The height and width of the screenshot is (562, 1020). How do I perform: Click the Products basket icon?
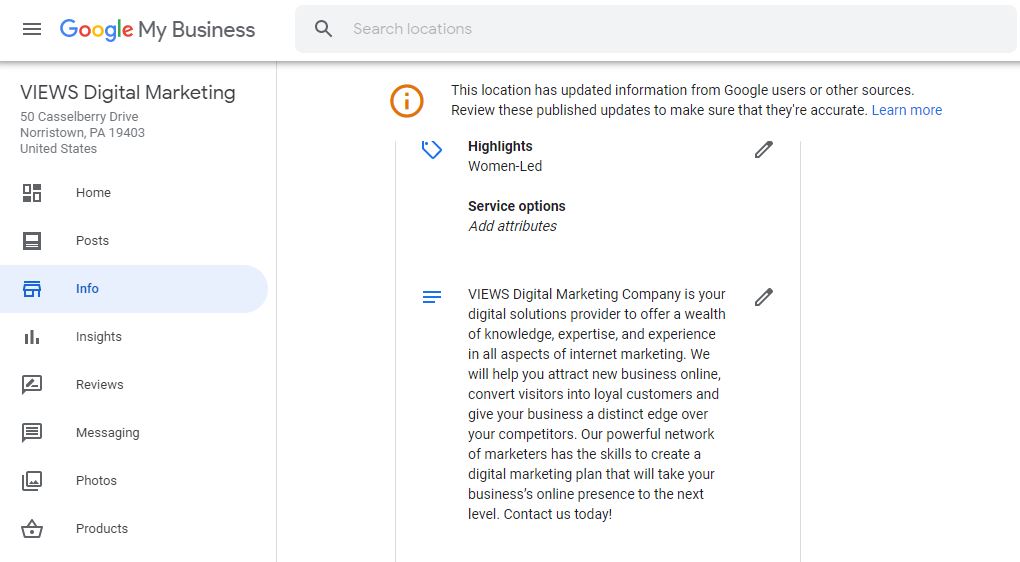coord(32,529)
